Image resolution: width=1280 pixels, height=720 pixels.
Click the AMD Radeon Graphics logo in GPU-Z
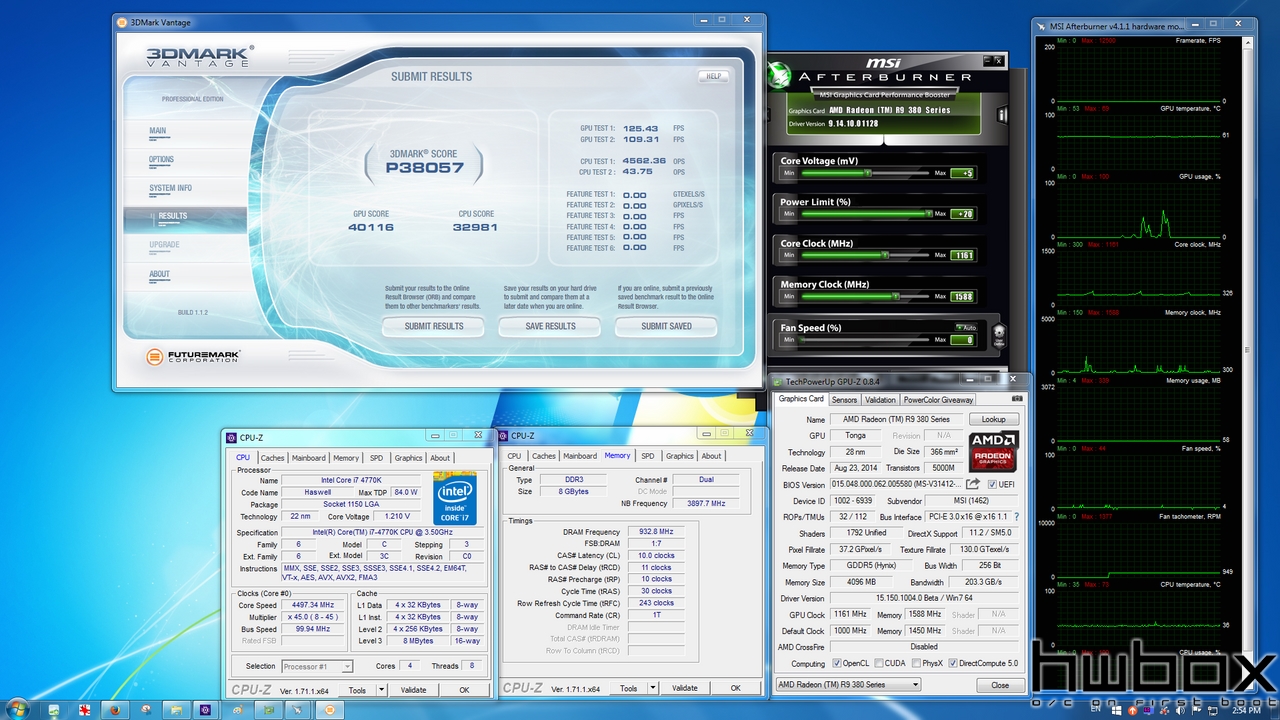[994, 451]
